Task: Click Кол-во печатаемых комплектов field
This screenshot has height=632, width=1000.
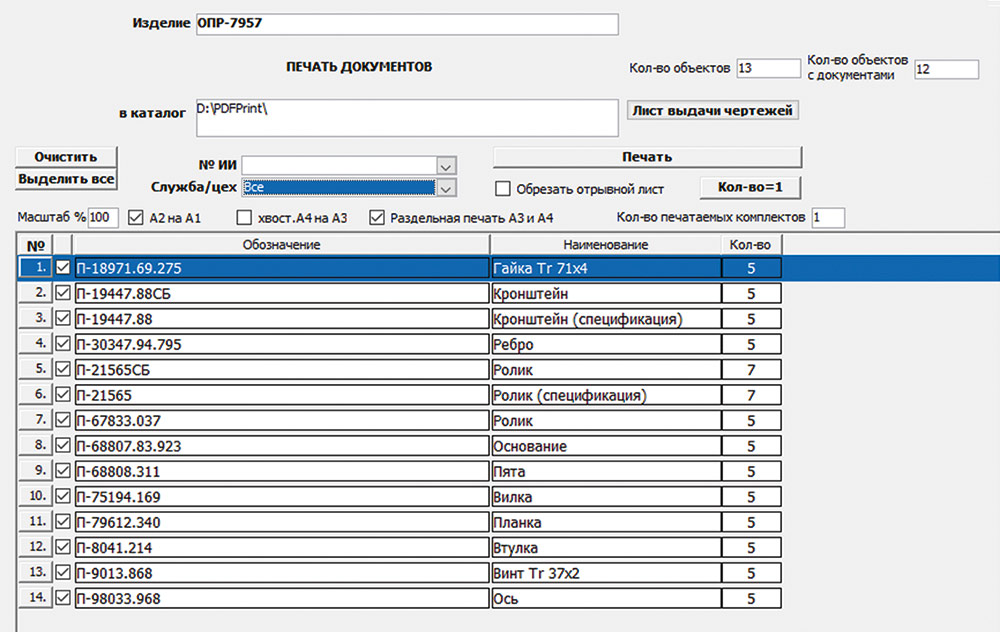Action: coord(827,217)
